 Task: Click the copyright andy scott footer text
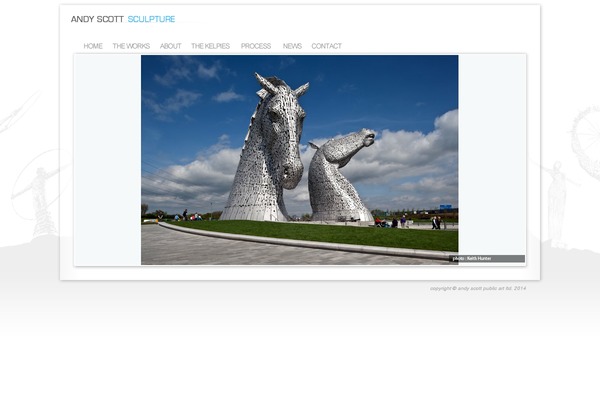point(477,288)
